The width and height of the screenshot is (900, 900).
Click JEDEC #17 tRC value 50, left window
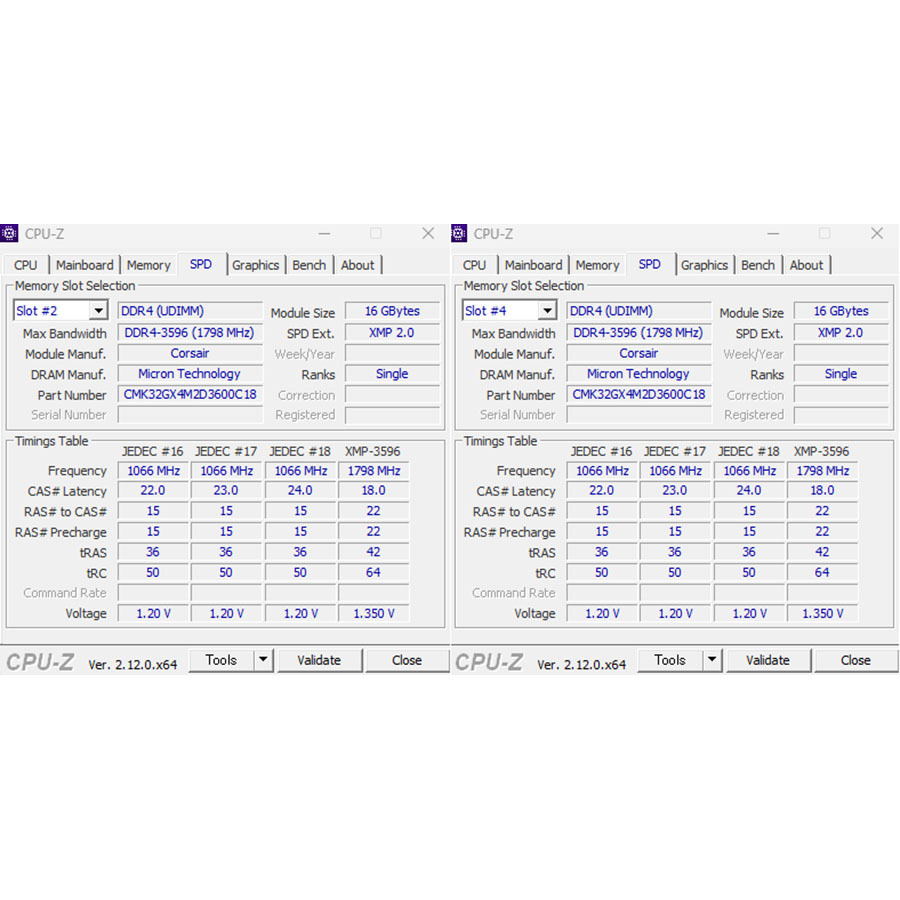tap(226, 572)
